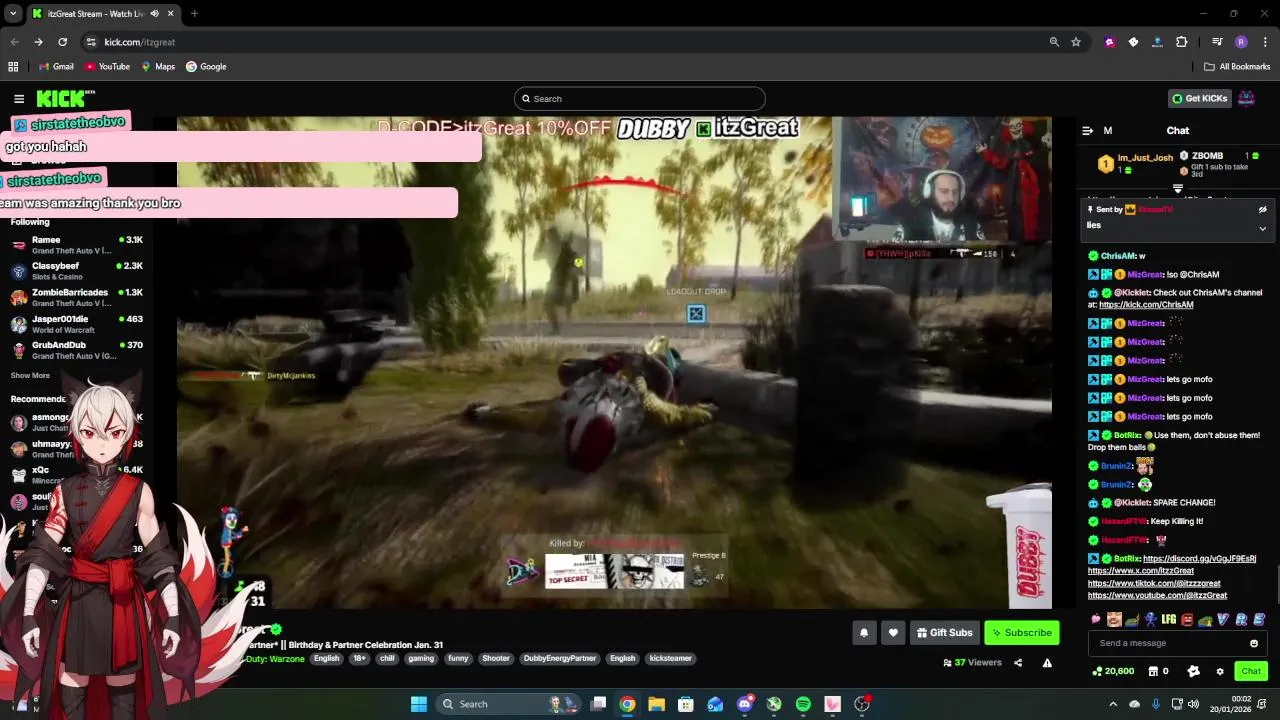The height and width of the screenshot is (720, 1280).
Task: Open Ramee channel in Following list
Action: [x=77, y=245]
